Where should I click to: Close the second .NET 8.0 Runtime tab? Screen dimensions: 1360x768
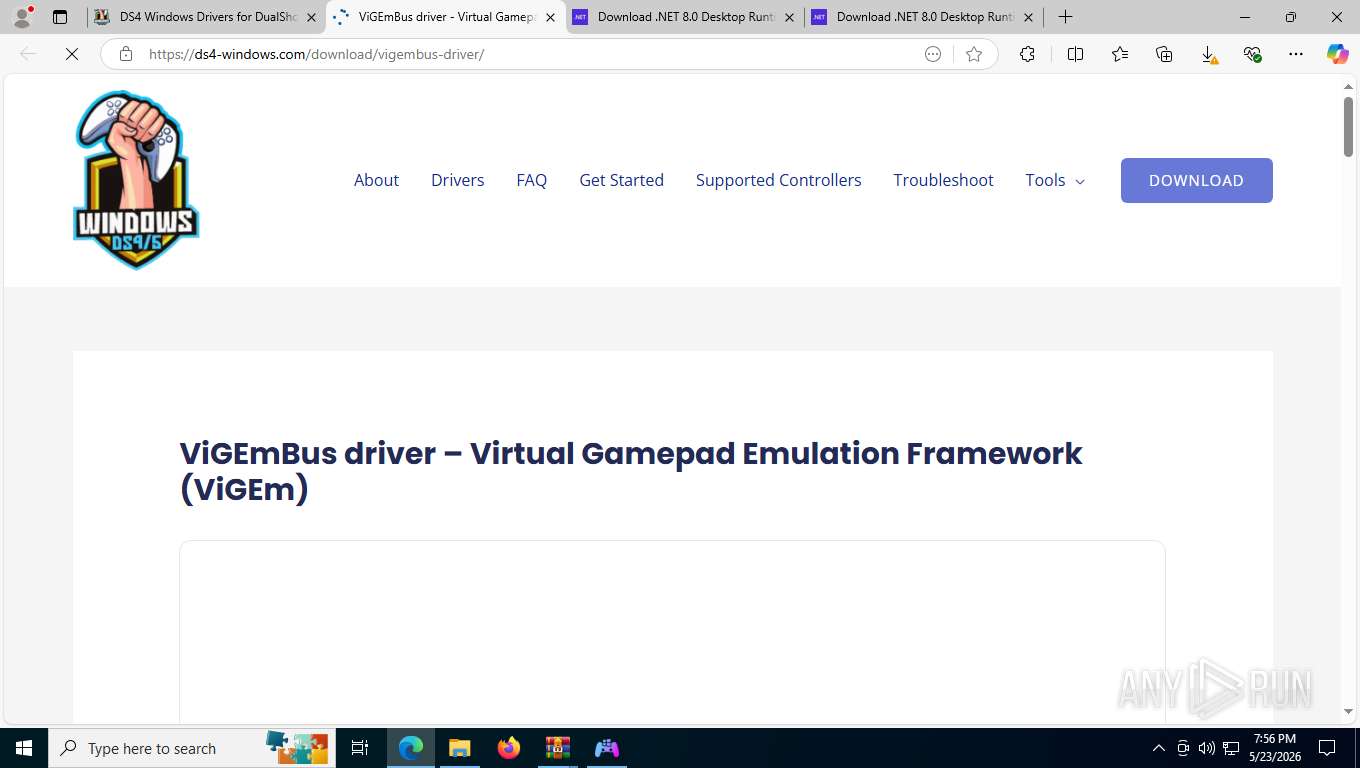tap(1028, 17)
